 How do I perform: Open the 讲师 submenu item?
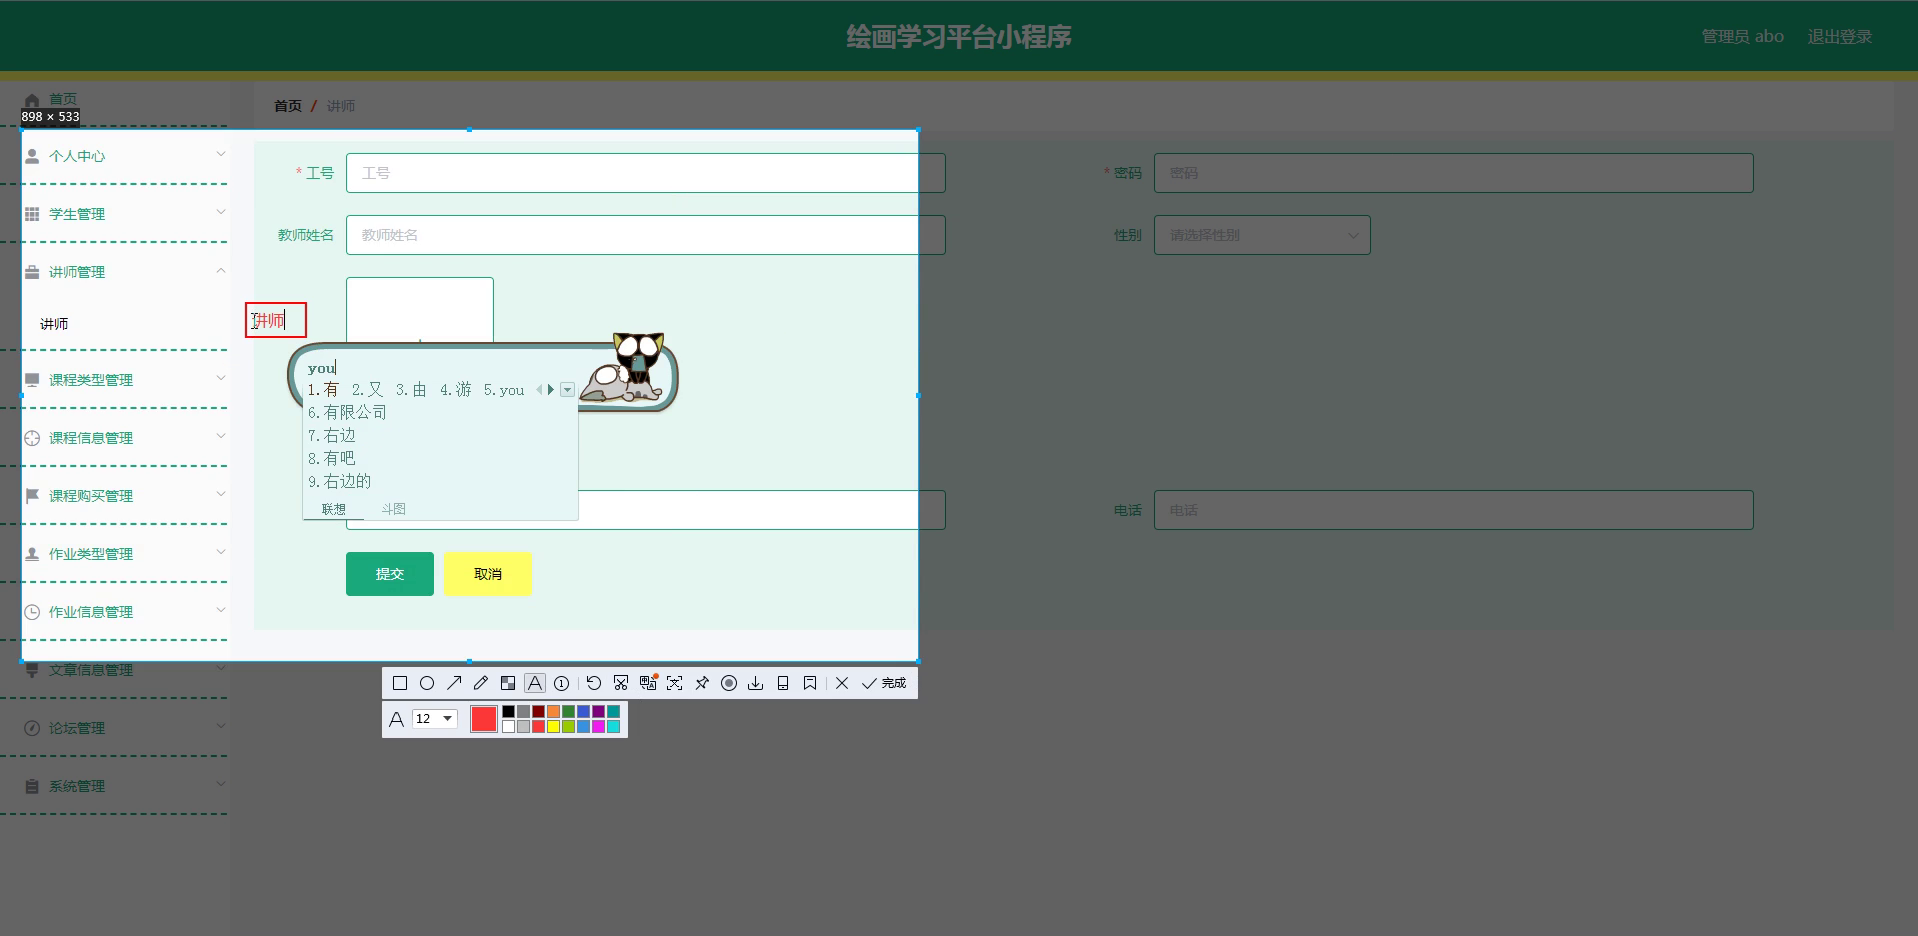coord(54,324)
